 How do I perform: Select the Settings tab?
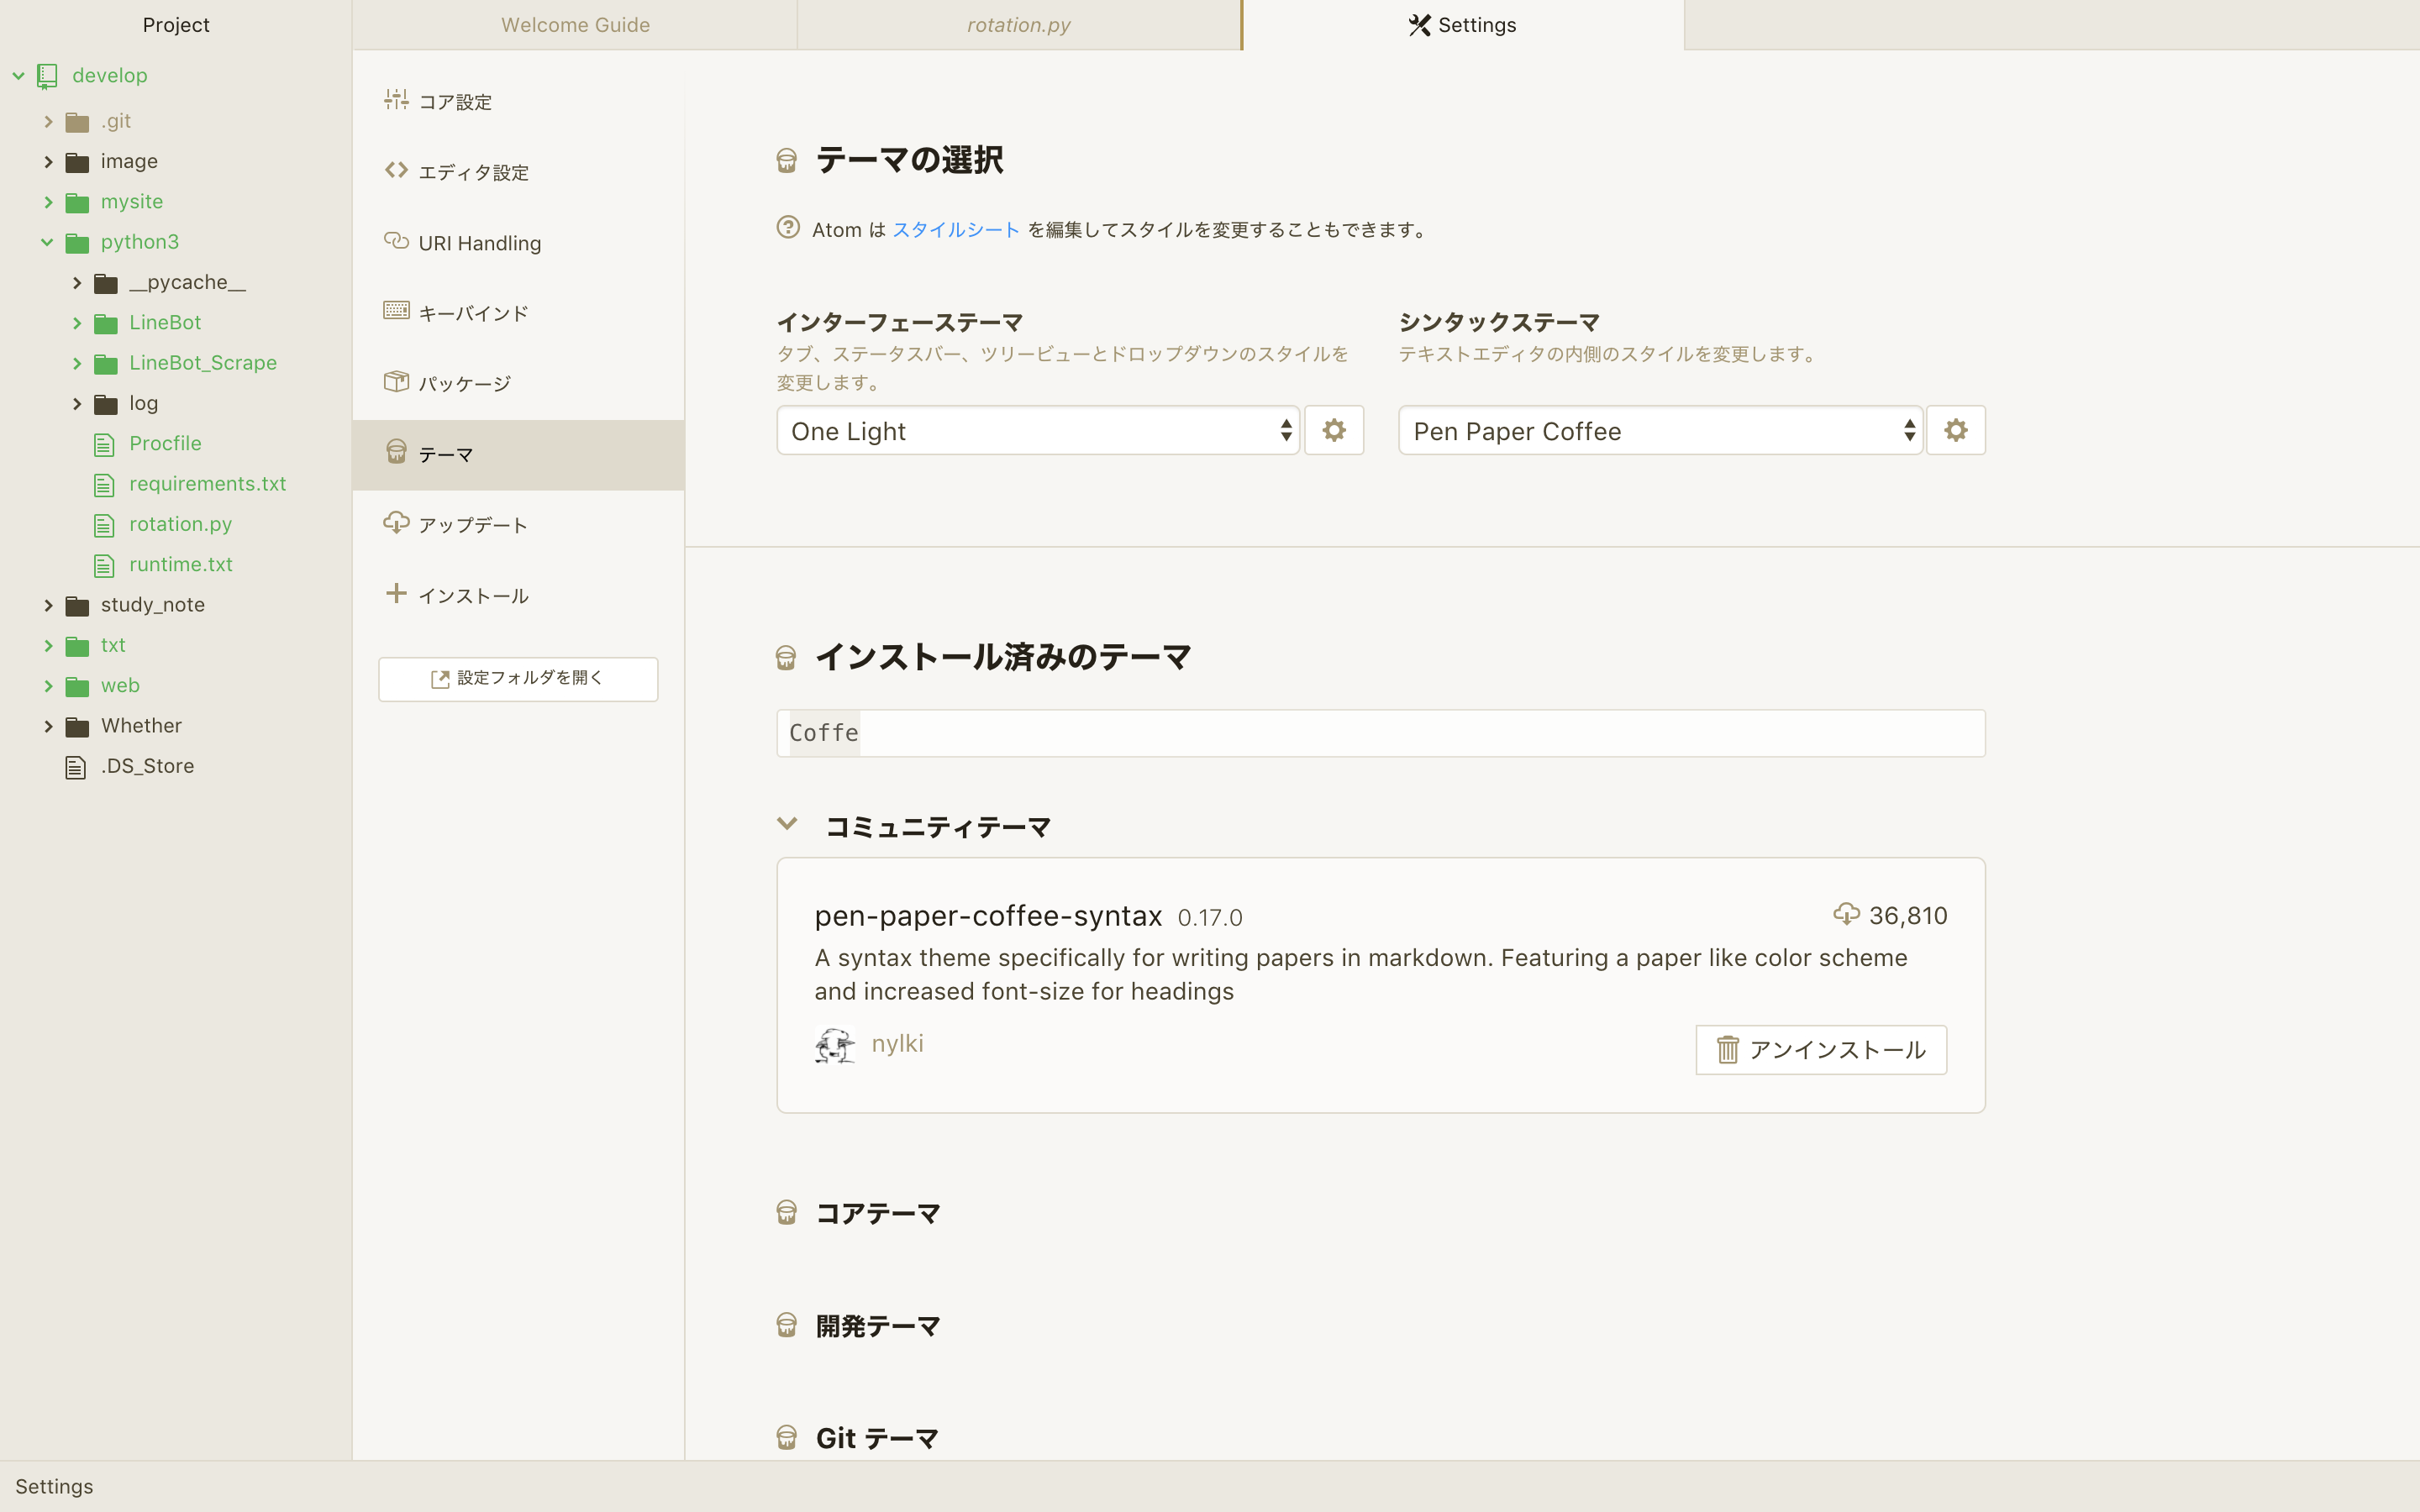click(1463, 25)
